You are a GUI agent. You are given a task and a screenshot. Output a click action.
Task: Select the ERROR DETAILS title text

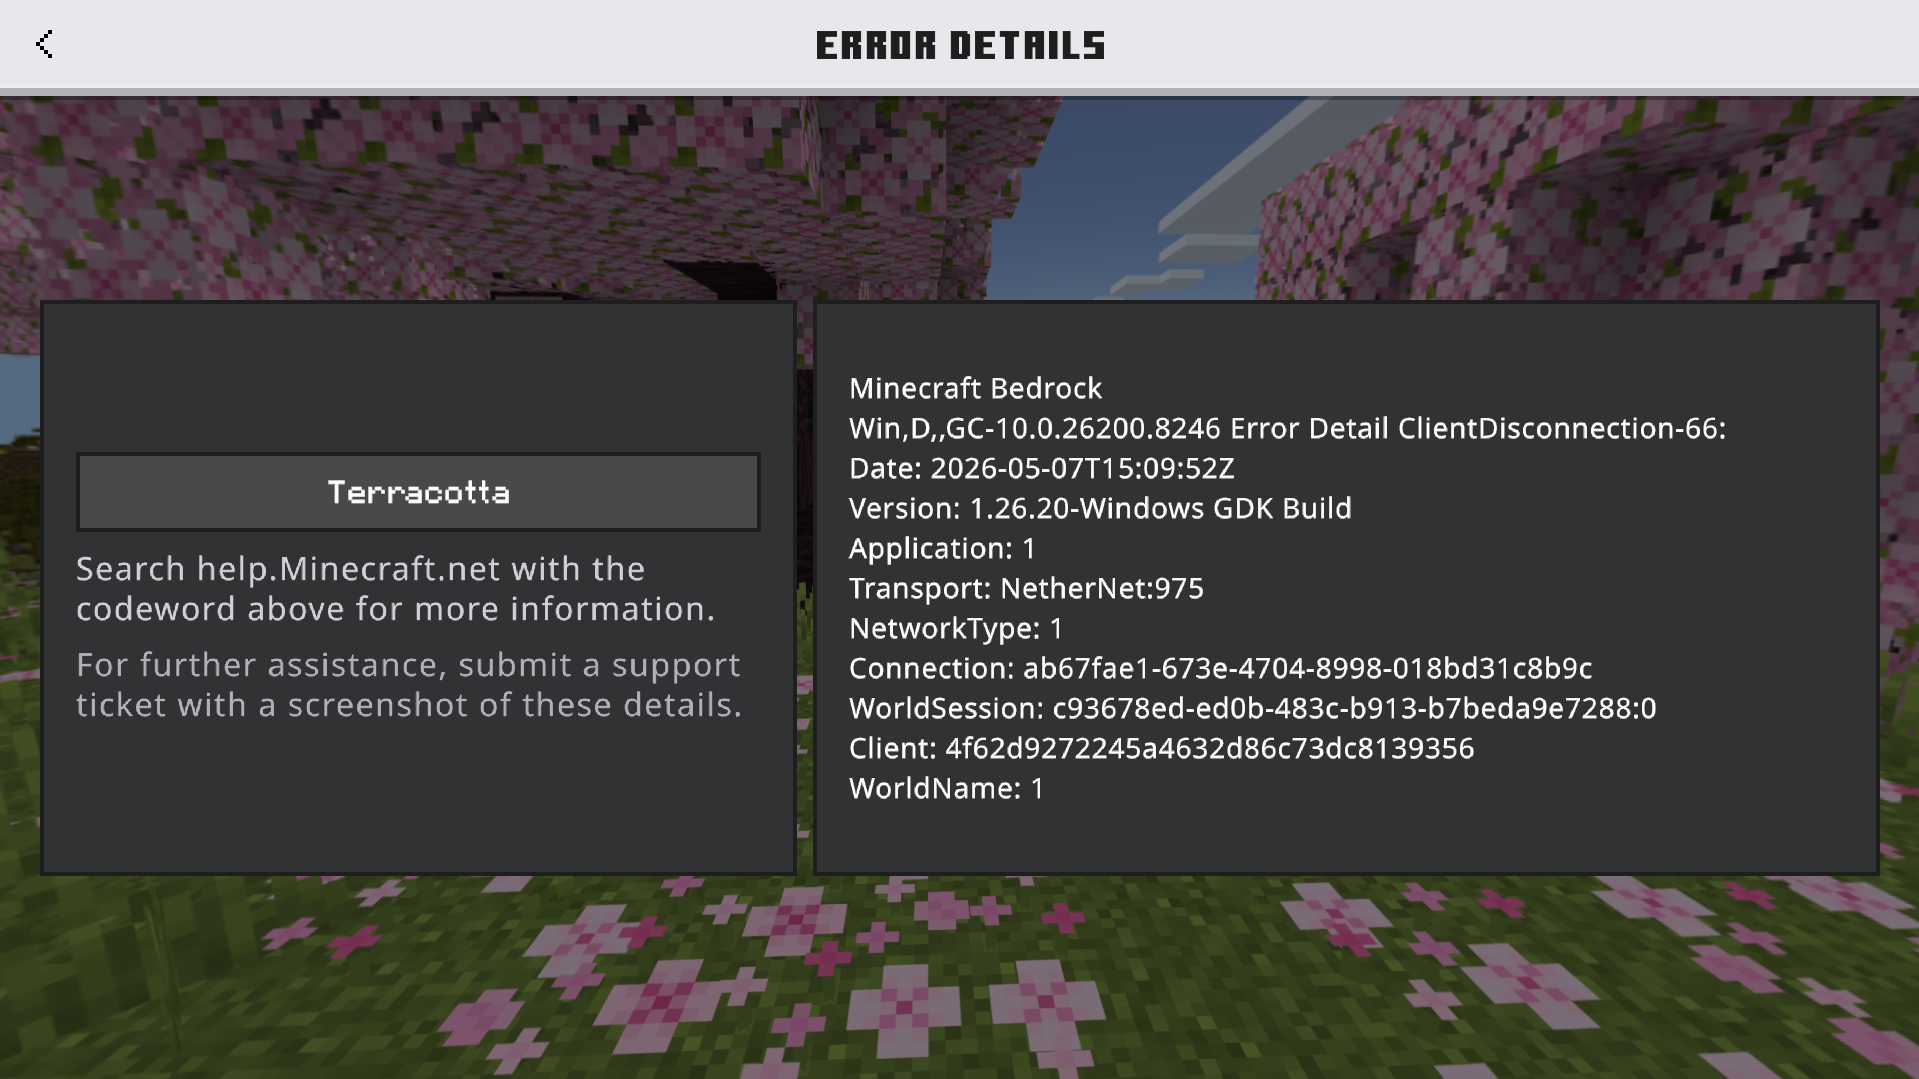tap(960, 45)
